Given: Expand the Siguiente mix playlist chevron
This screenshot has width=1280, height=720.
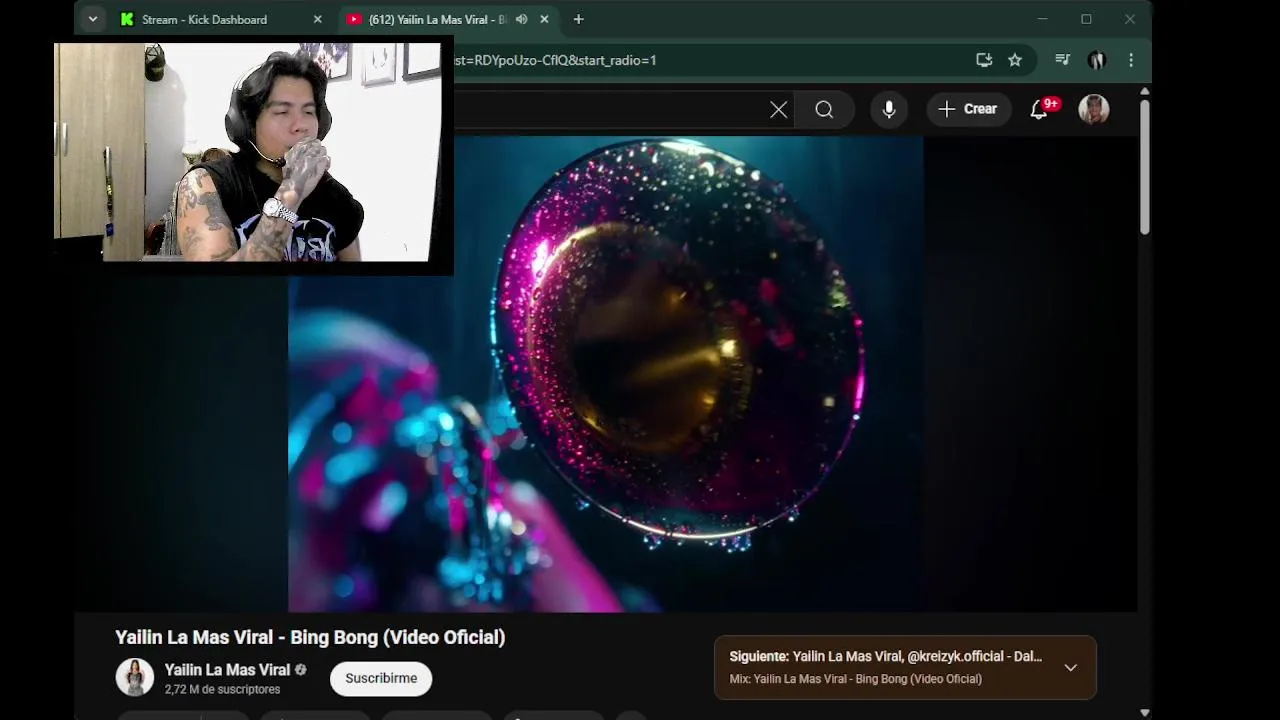Looking at the screenshot, I should coord(1071,667).
